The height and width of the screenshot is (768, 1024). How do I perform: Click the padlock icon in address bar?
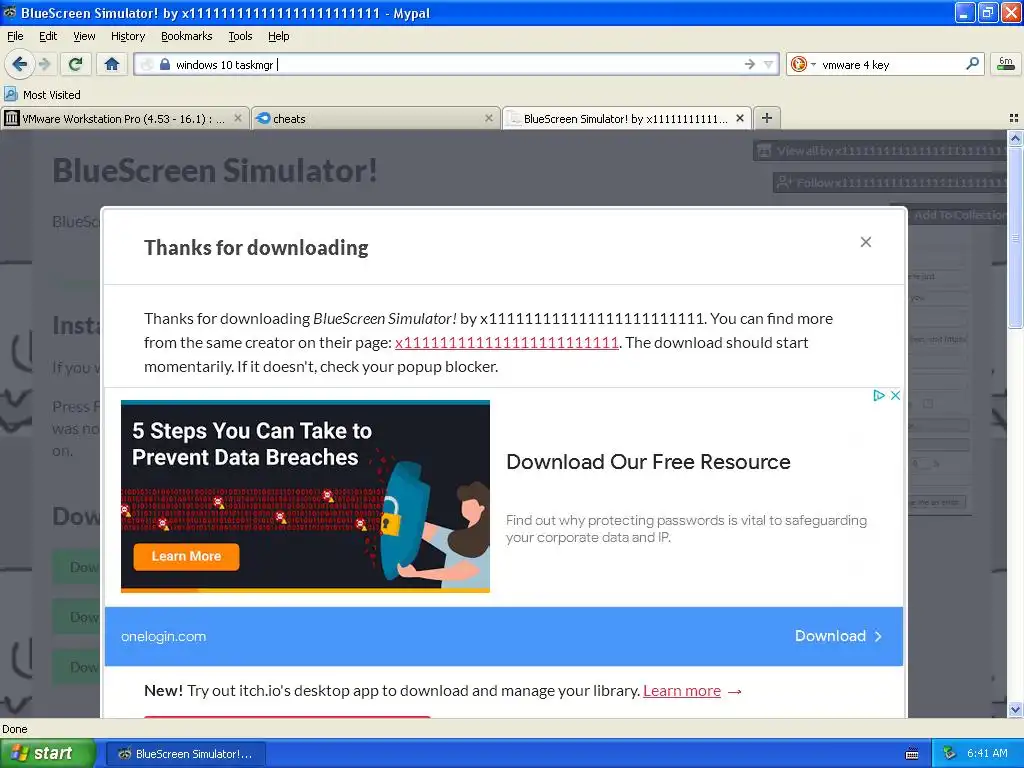coord(165,65)
